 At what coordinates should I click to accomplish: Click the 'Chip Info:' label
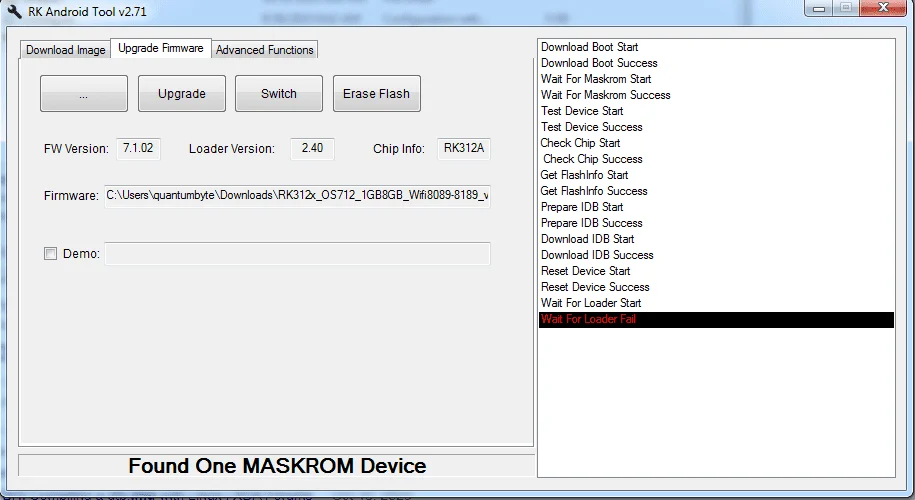pos(399,149)
